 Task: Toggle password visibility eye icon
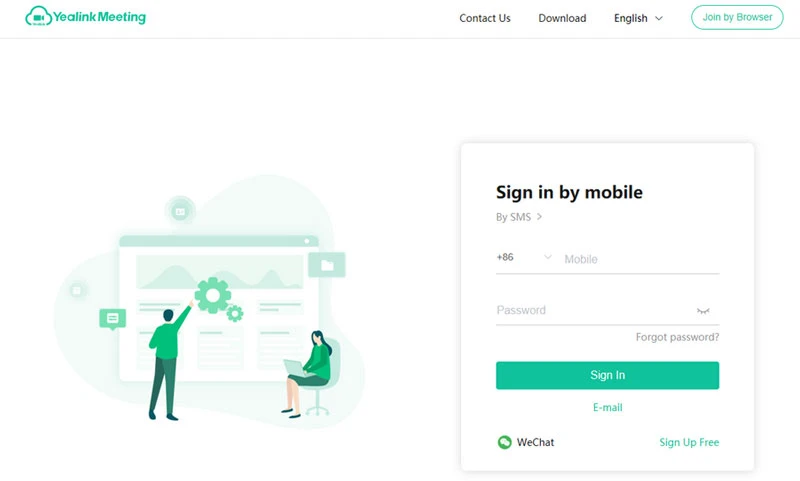click(703, 311)
